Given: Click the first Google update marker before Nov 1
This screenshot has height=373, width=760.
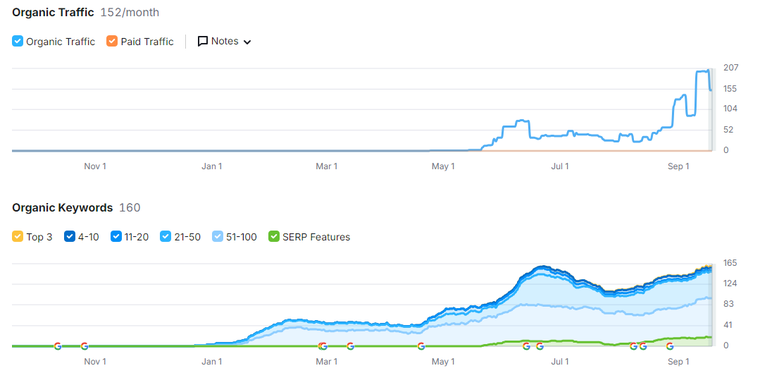Looking at the screenshot, I should pos(58,346).
